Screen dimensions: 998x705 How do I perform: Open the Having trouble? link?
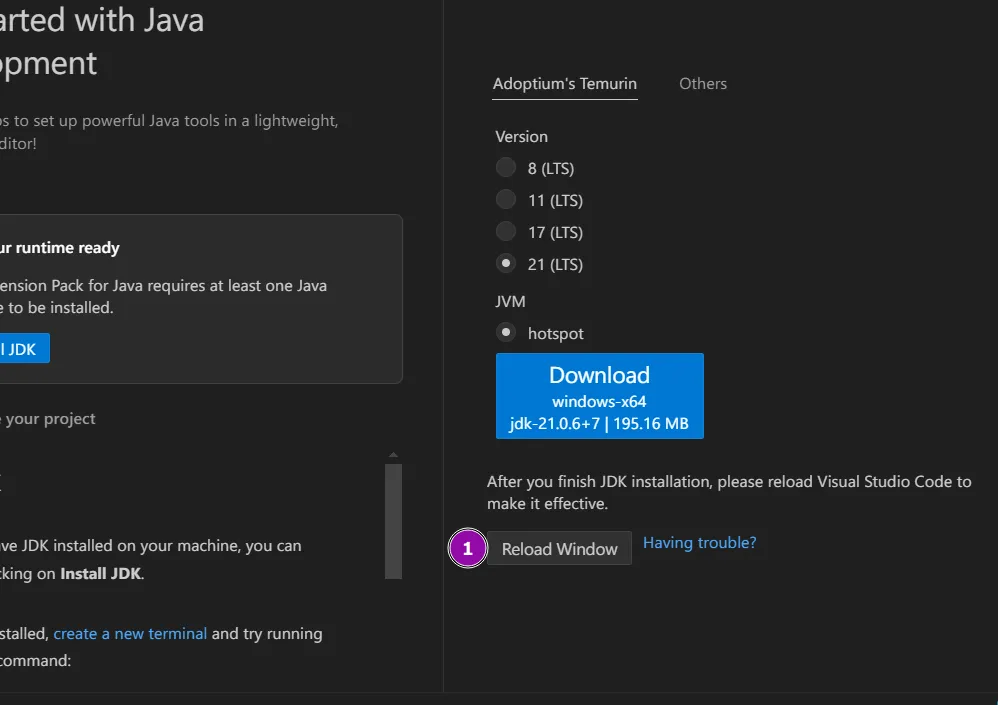[699, 543]
